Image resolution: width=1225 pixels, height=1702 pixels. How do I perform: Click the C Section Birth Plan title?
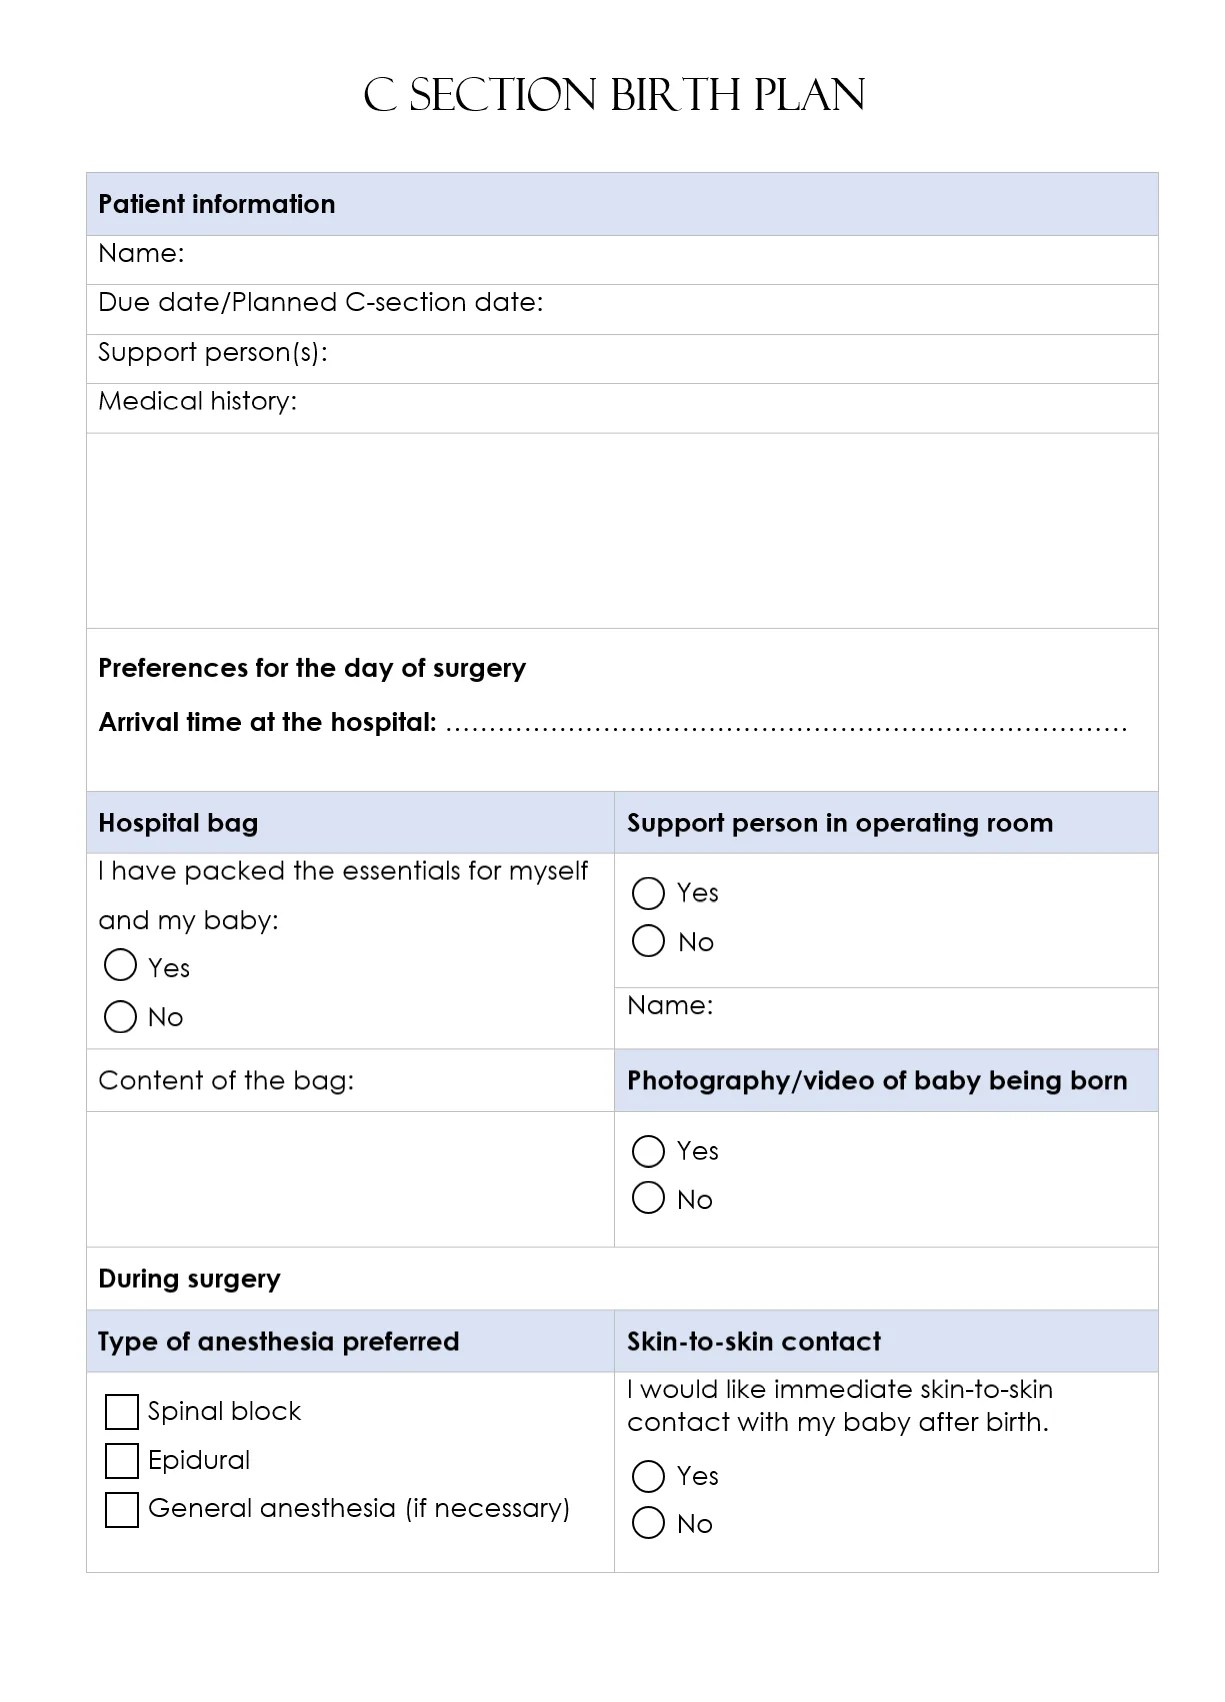click(614, 96)
